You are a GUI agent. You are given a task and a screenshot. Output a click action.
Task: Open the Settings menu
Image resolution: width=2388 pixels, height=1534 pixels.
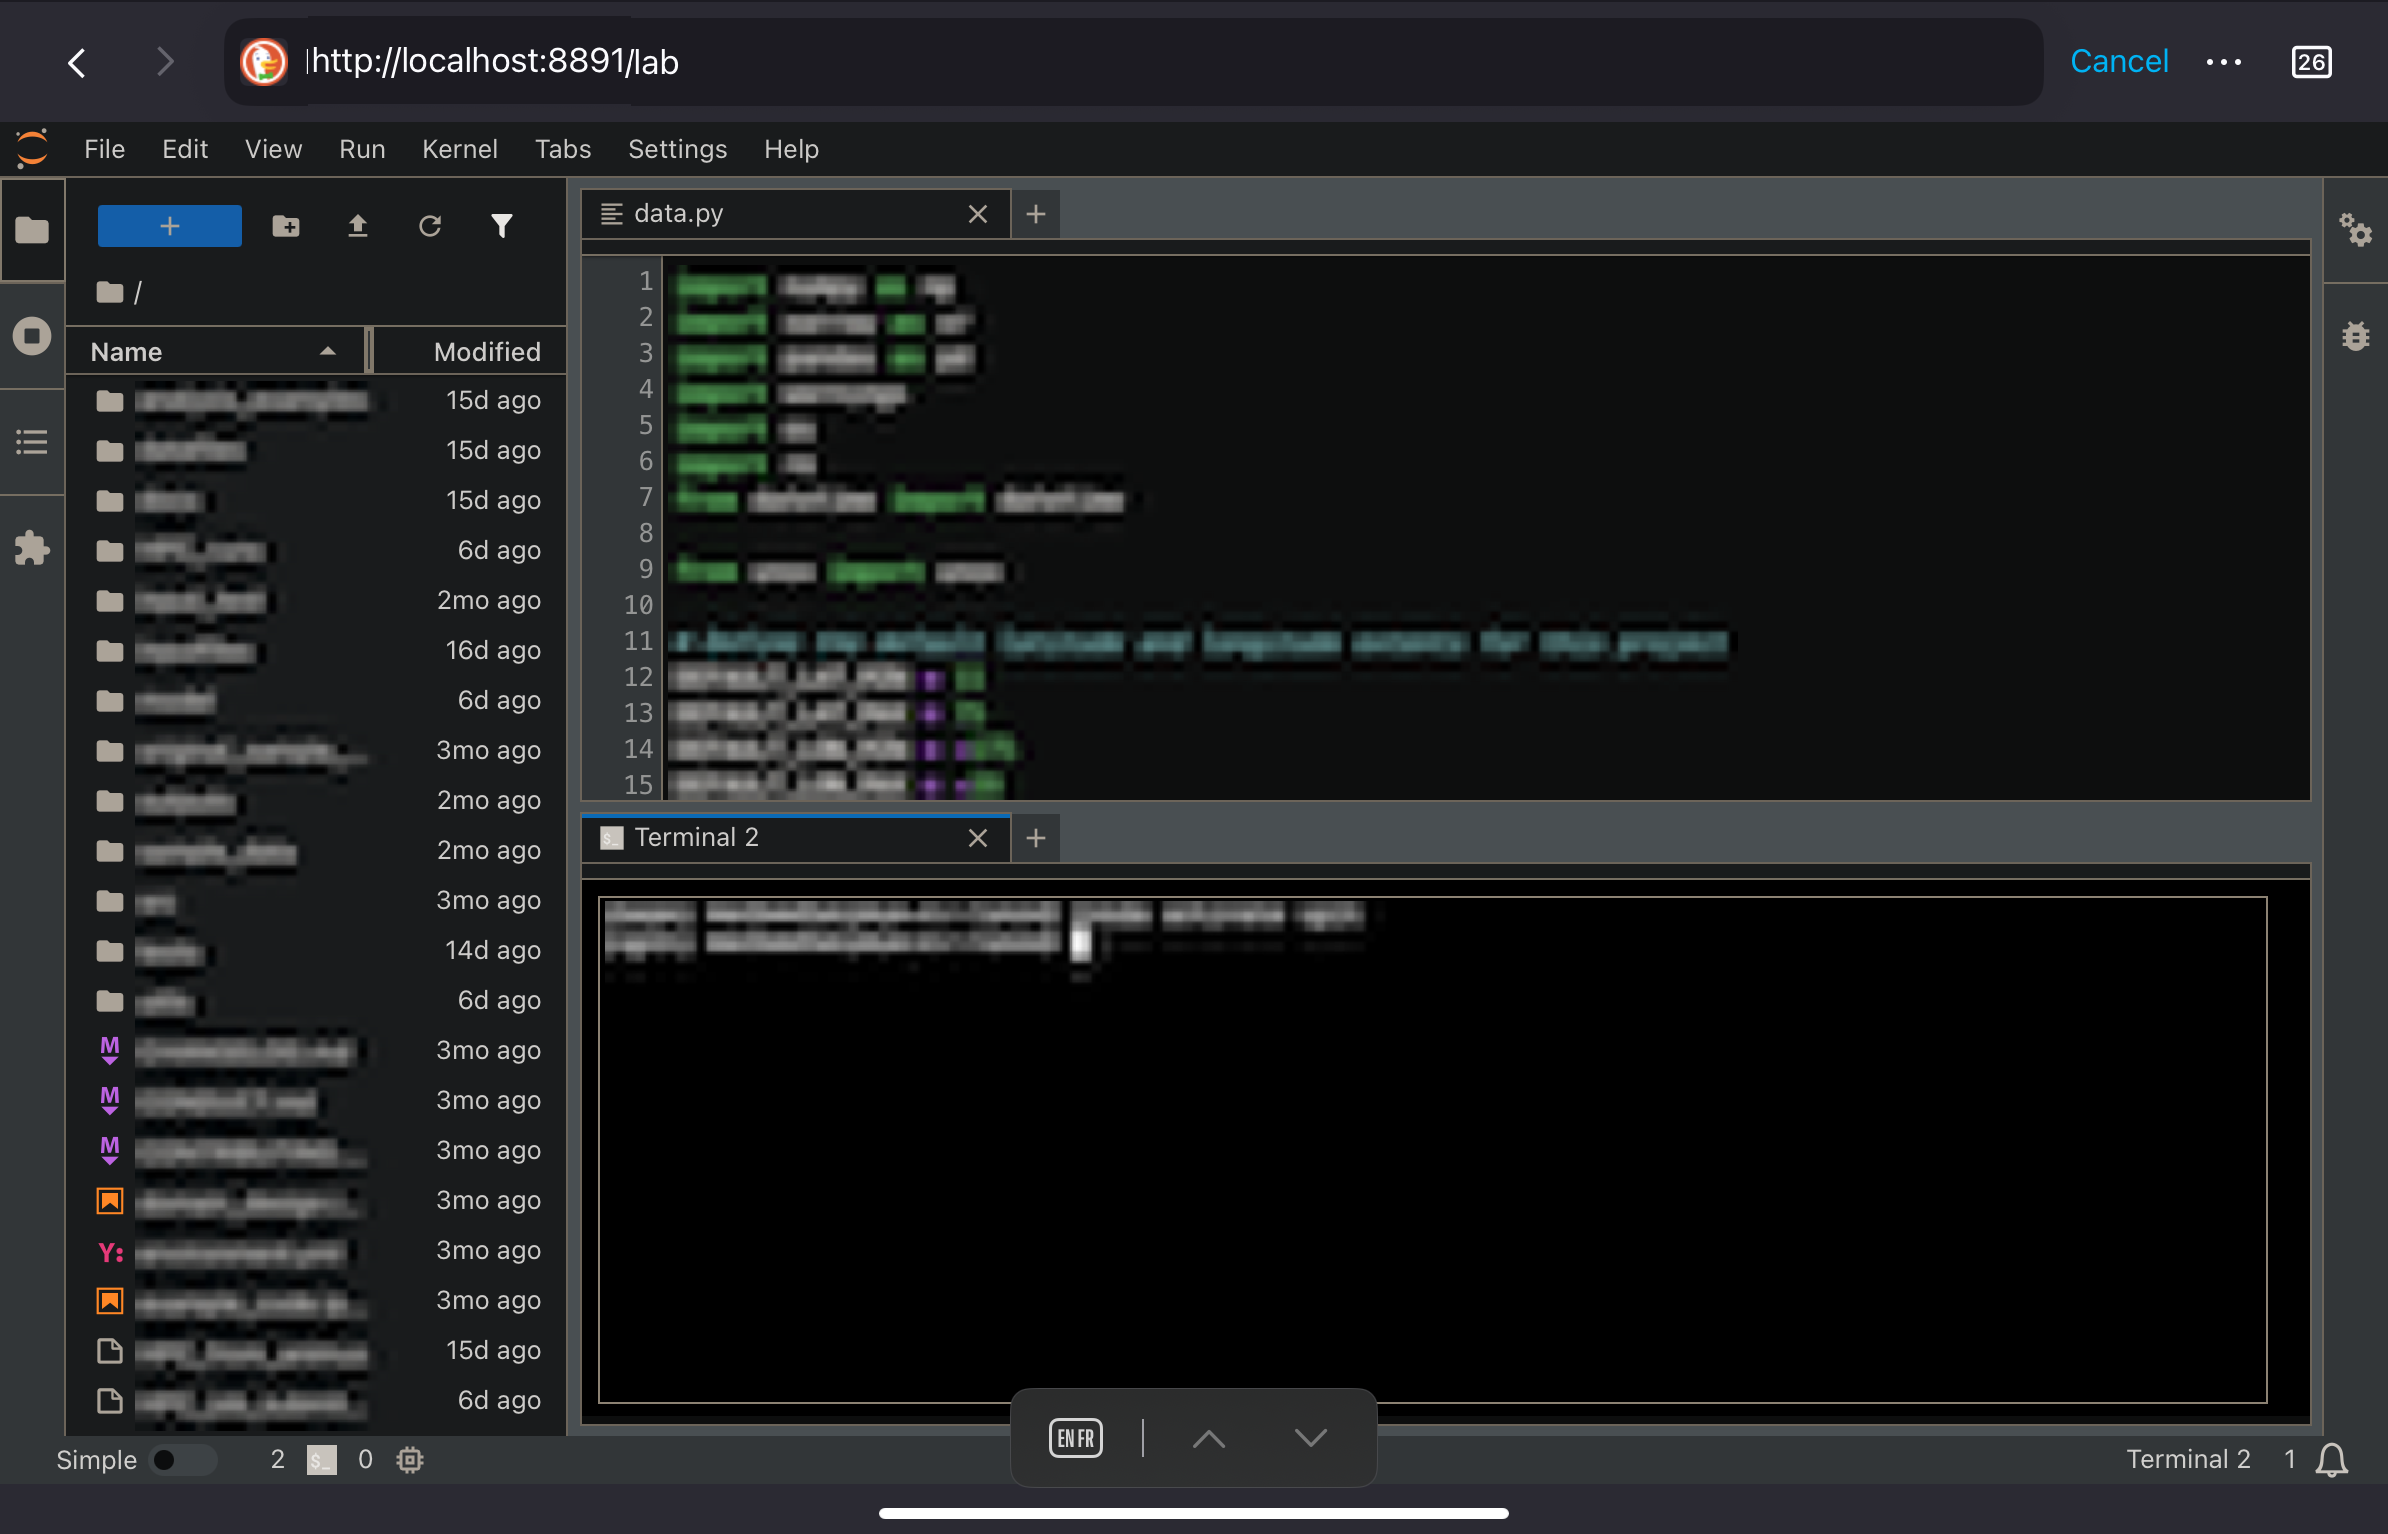(677, 149)
